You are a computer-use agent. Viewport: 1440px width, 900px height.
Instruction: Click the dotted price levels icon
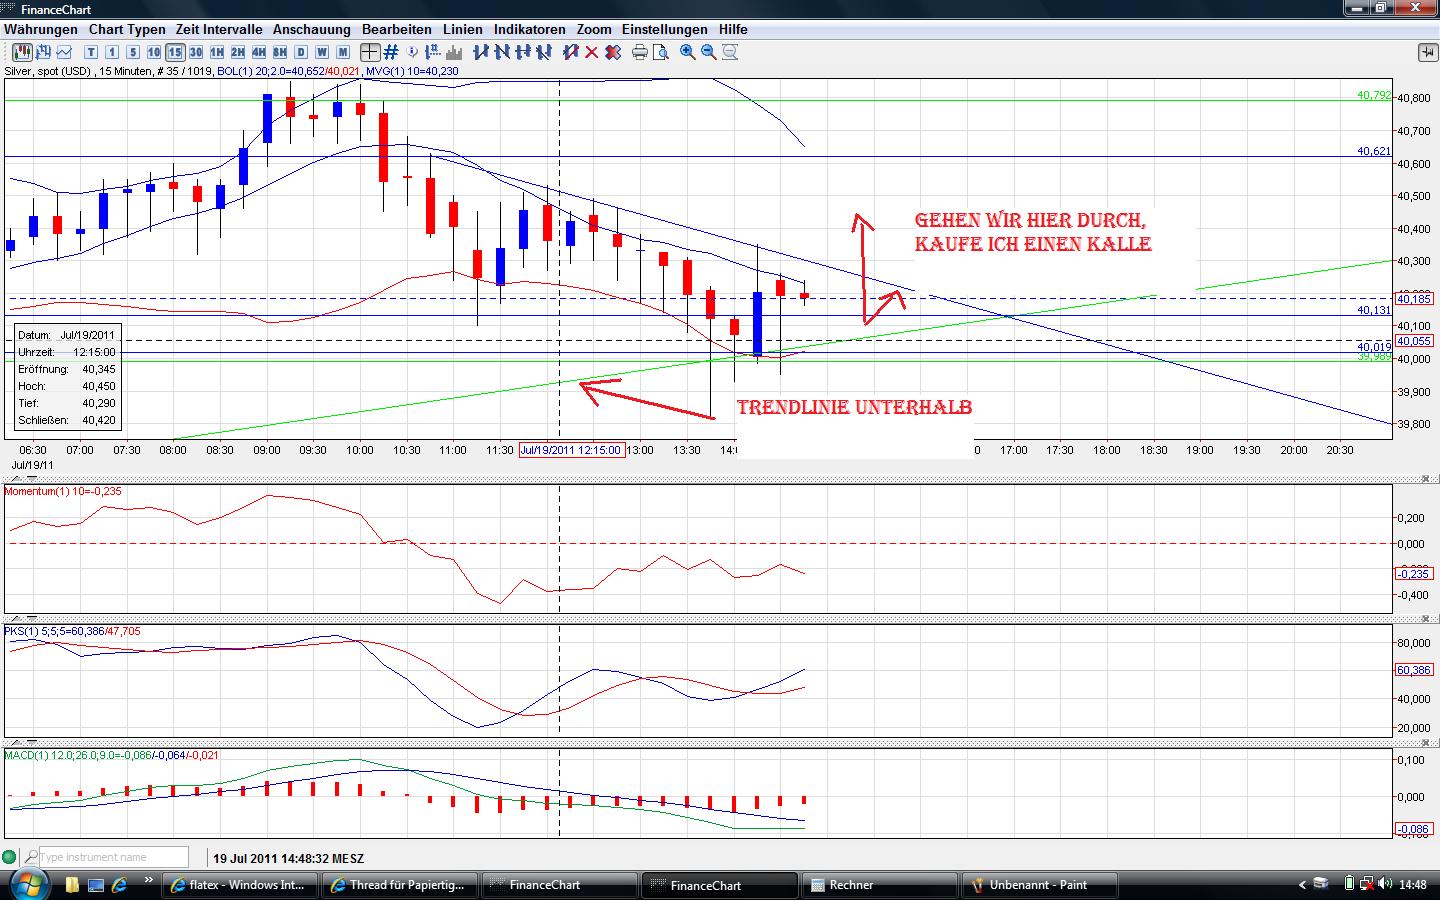pos(433,52)
